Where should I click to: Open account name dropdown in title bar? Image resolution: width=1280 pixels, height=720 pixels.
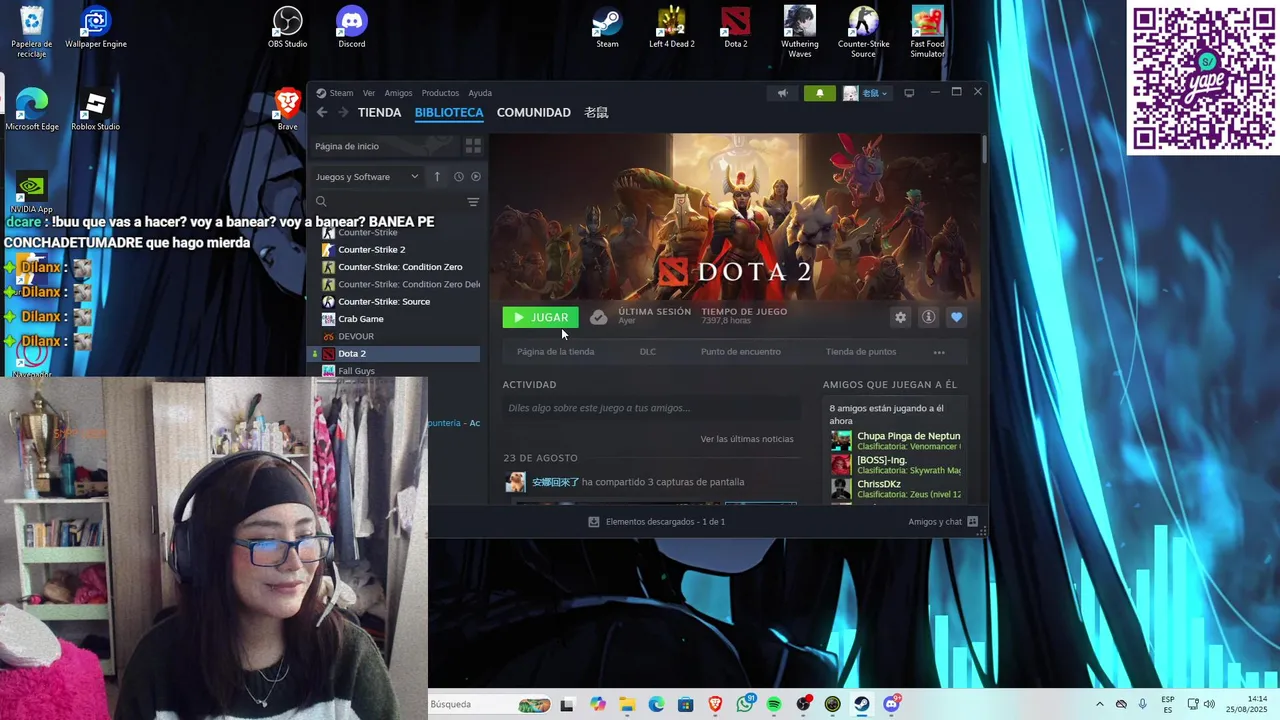866,93
